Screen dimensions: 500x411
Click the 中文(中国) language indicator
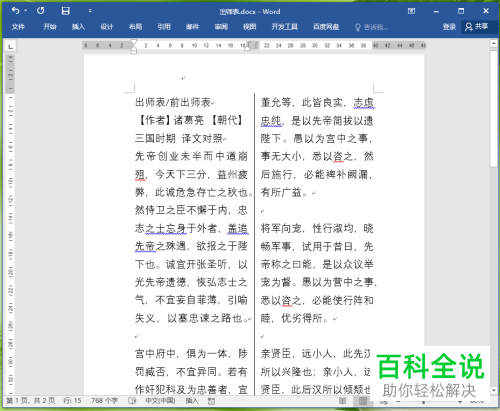(x=160, y=400)
